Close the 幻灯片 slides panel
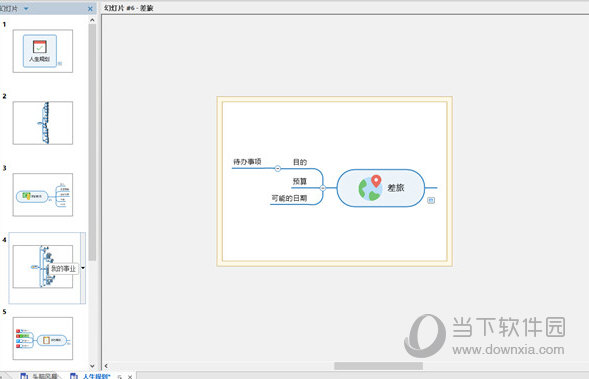 (x=90, y=8)
